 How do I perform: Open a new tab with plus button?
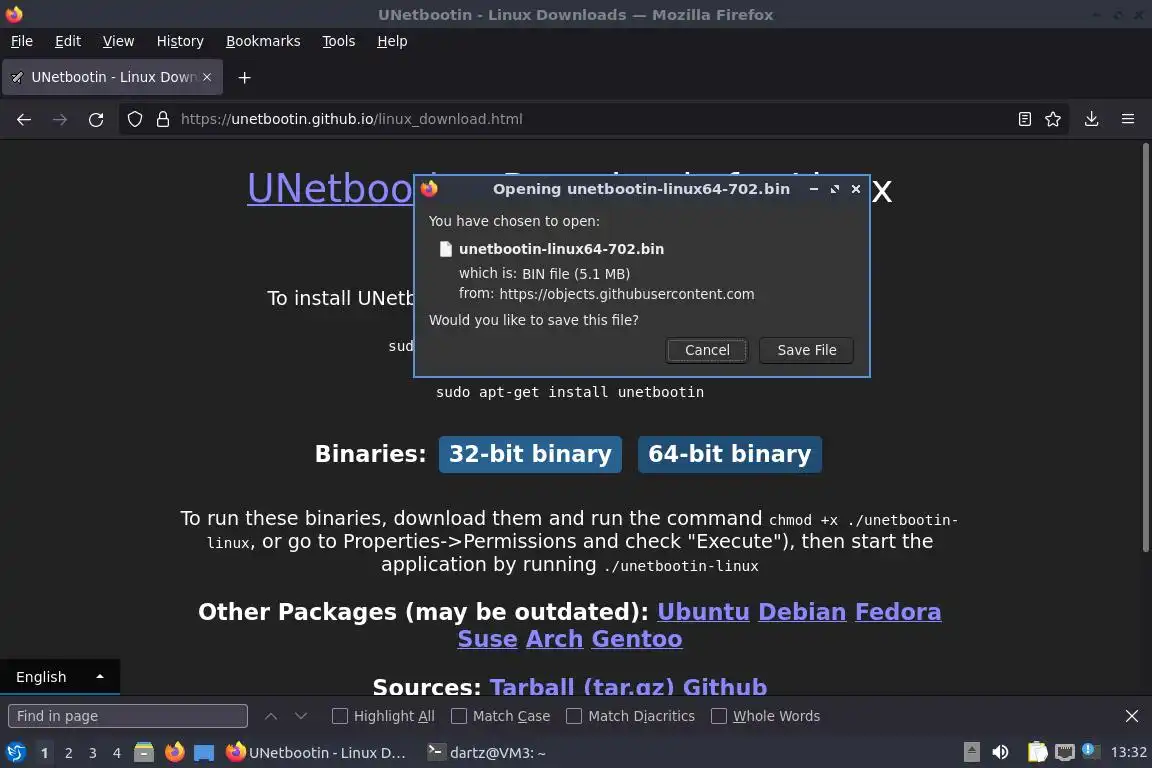pyautogui.click(x=245, y=77)
